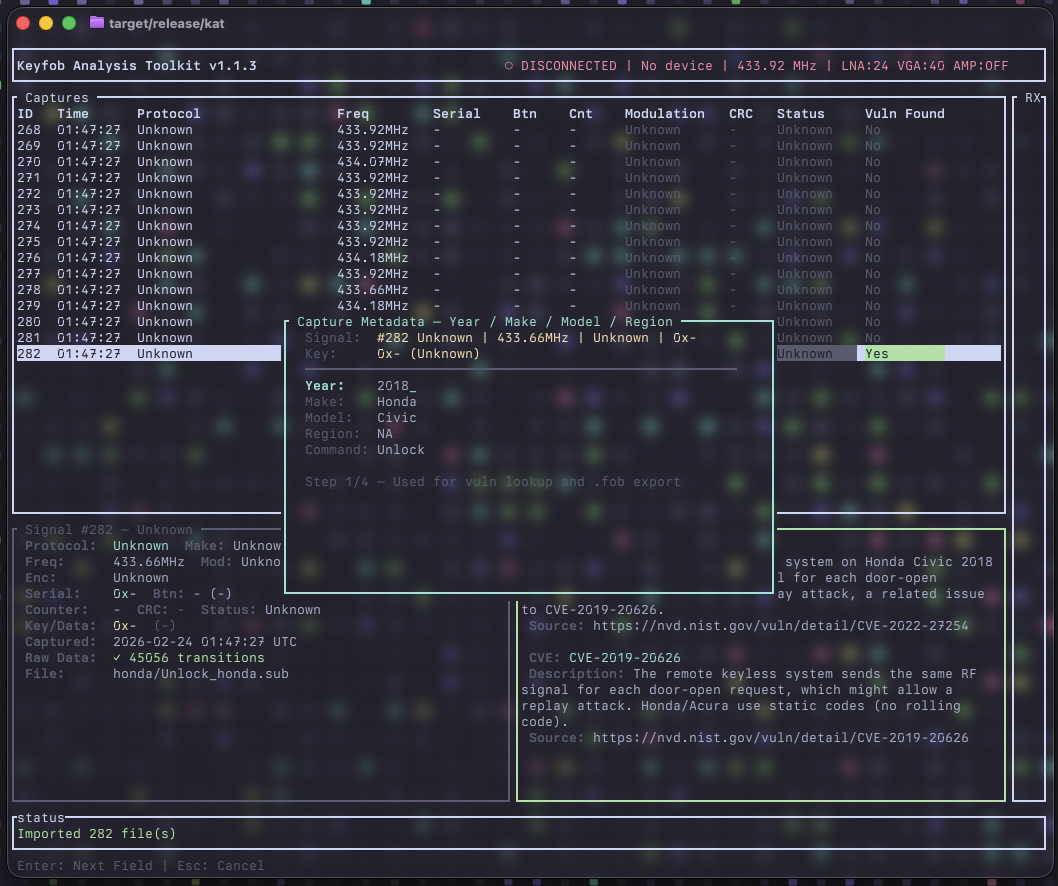
Task: Click the Captures panel title
Action: coord(57,98)
